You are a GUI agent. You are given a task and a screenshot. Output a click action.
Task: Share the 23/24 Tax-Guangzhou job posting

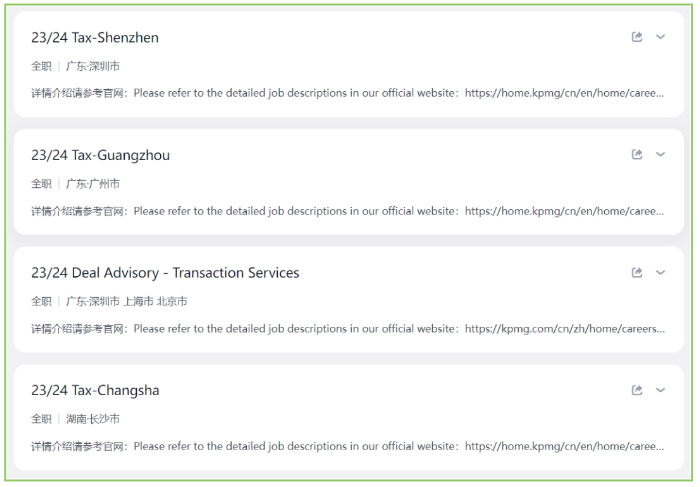(637, 154)
